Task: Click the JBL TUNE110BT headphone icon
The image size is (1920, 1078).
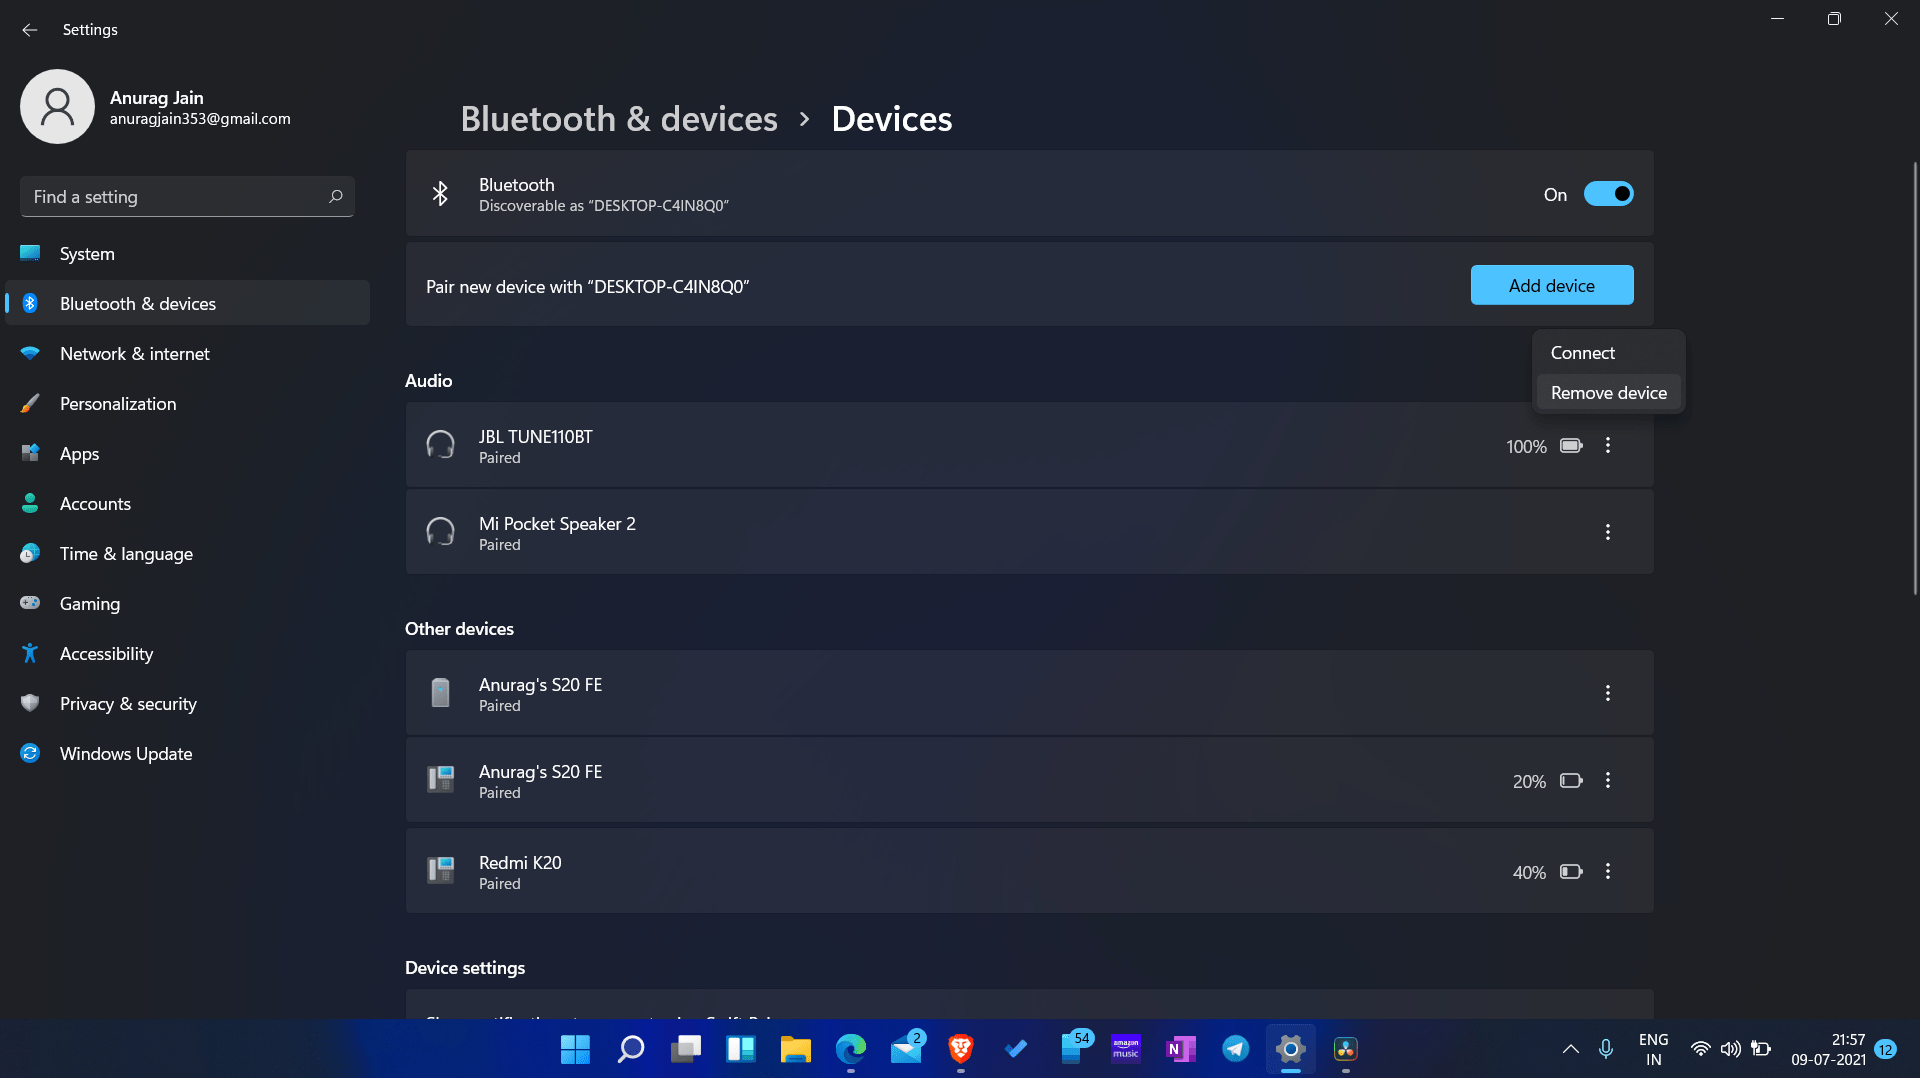Action: 440,445
